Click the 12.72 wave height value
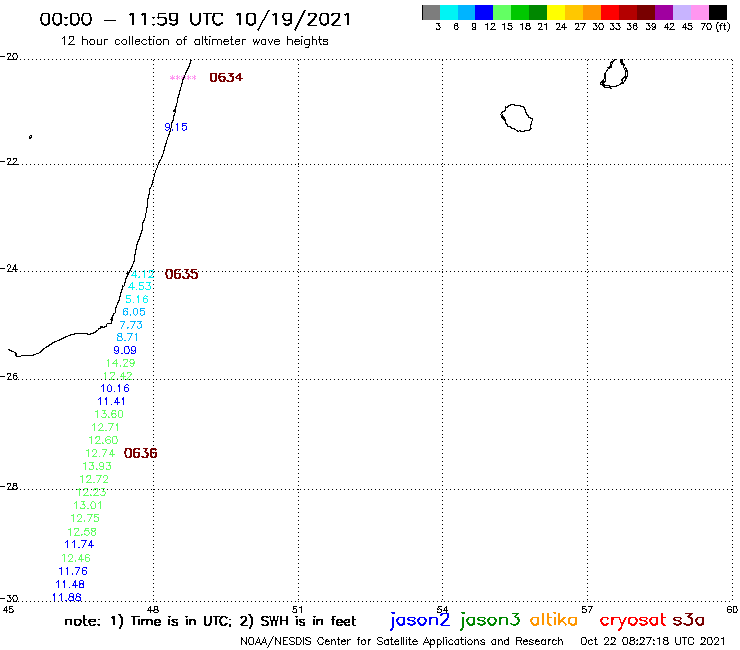740x650 pixels. [94, 479]
